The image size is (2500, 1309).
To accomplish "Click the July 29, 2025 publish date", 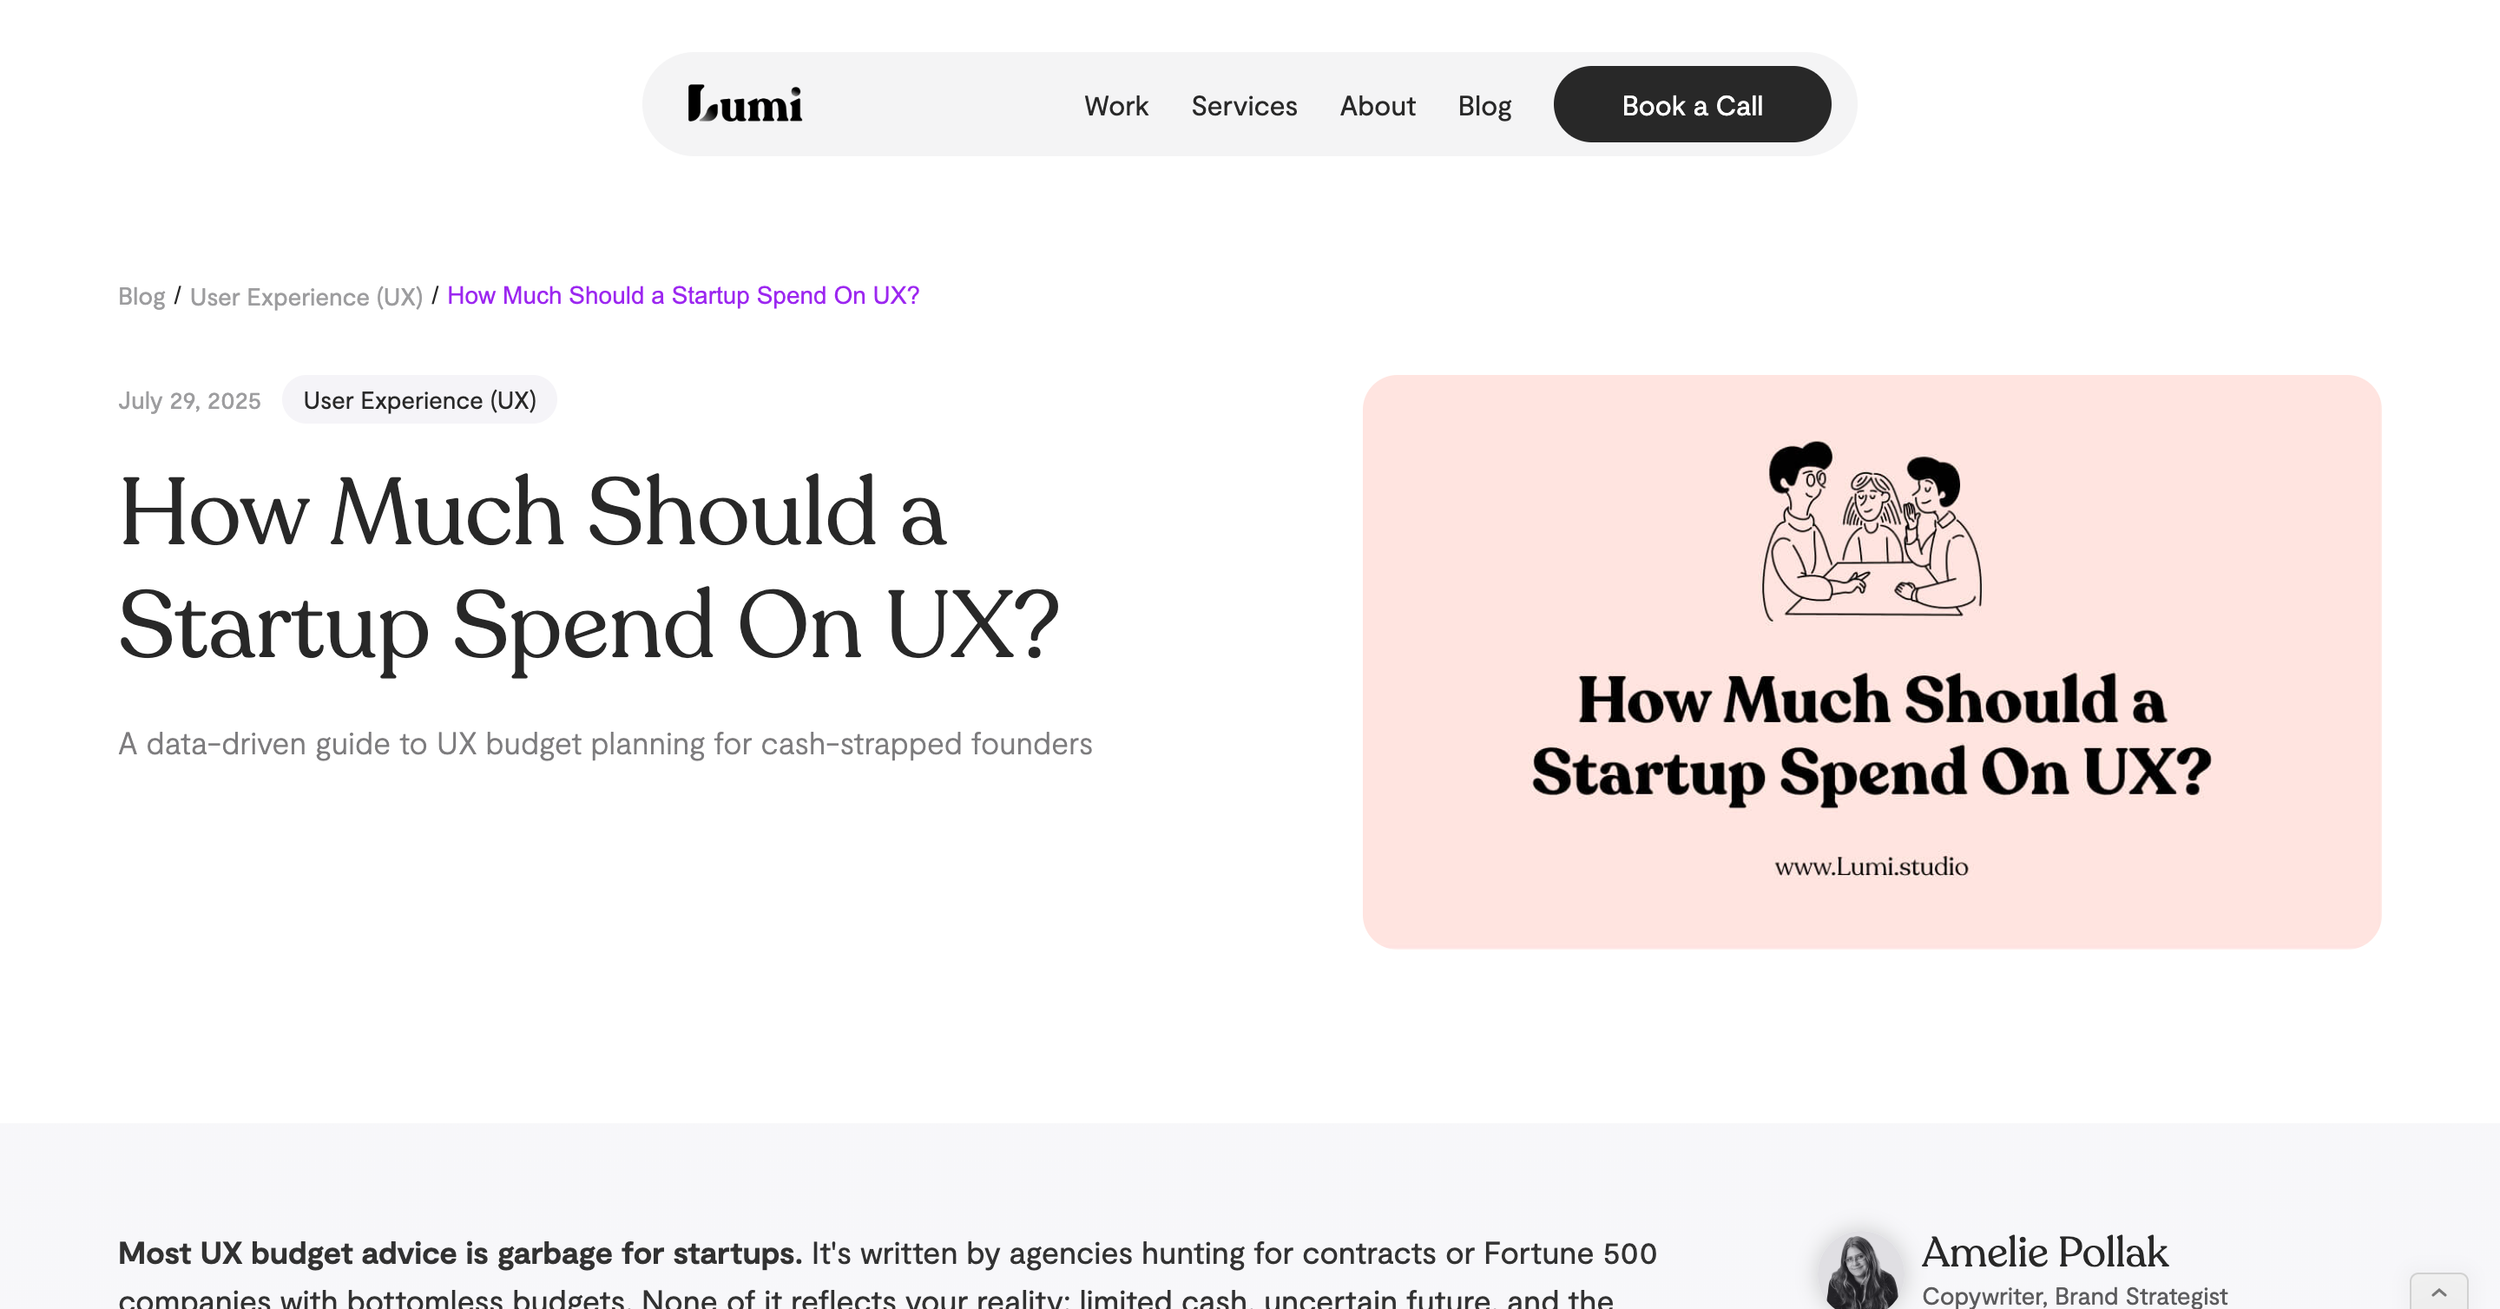I will coord(189,401).
